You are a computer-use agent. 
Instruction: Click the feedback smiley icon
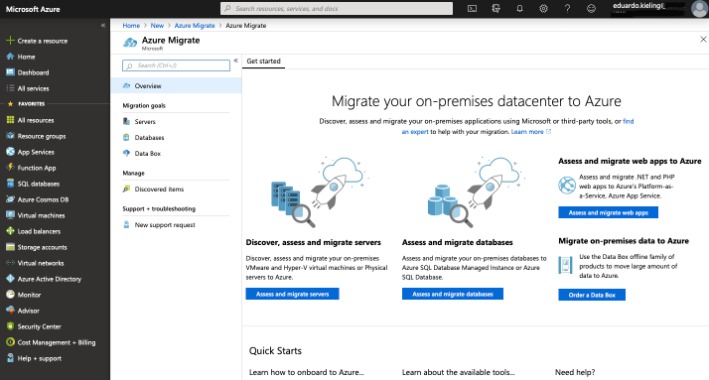tap(591, 8)
